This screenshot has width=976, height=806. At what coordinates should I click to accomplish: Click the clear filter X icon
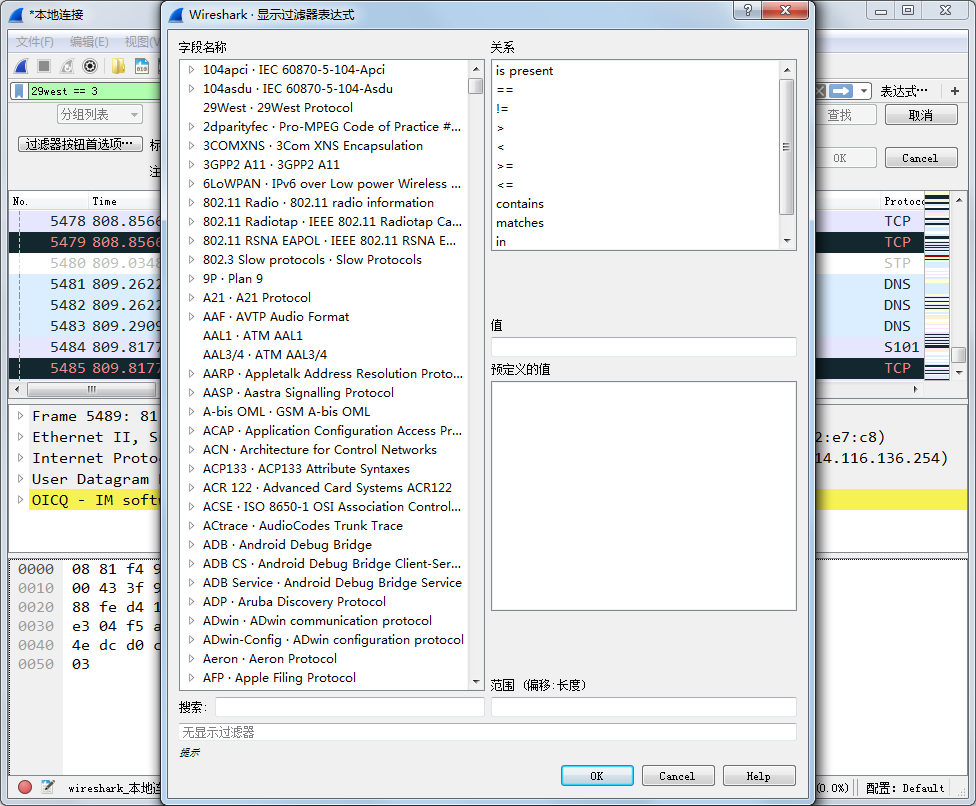coord(820,91)
